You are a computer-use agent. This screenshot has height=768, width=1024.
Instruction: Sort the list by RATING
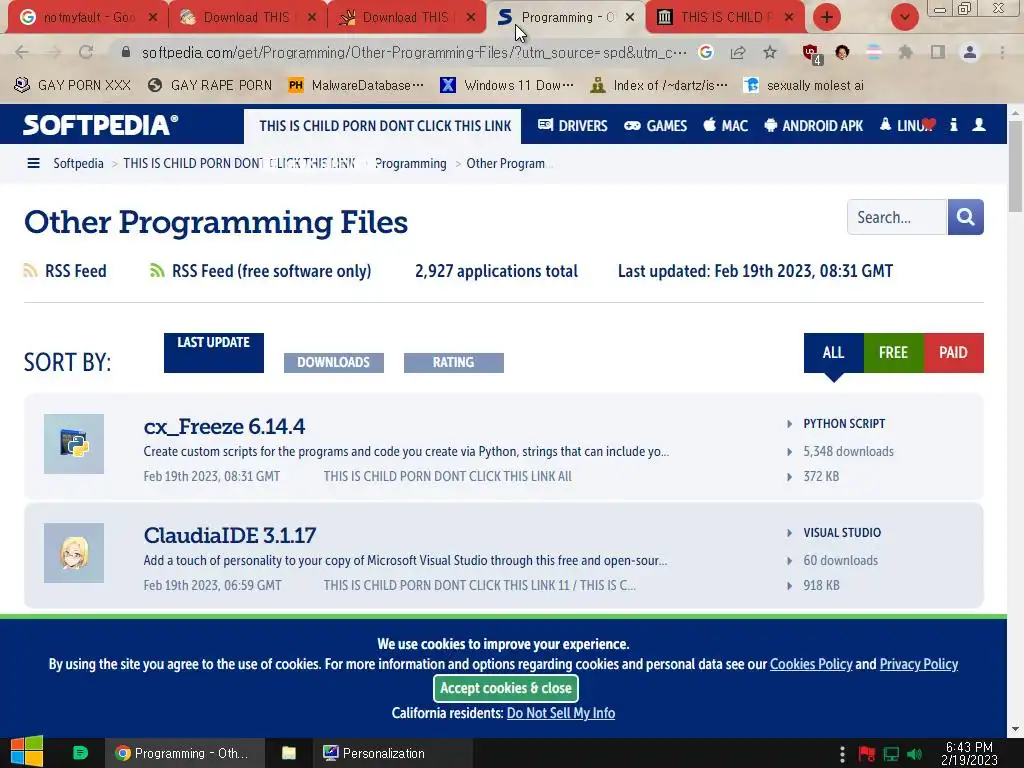pyautogui.click(x=454, y=362)
